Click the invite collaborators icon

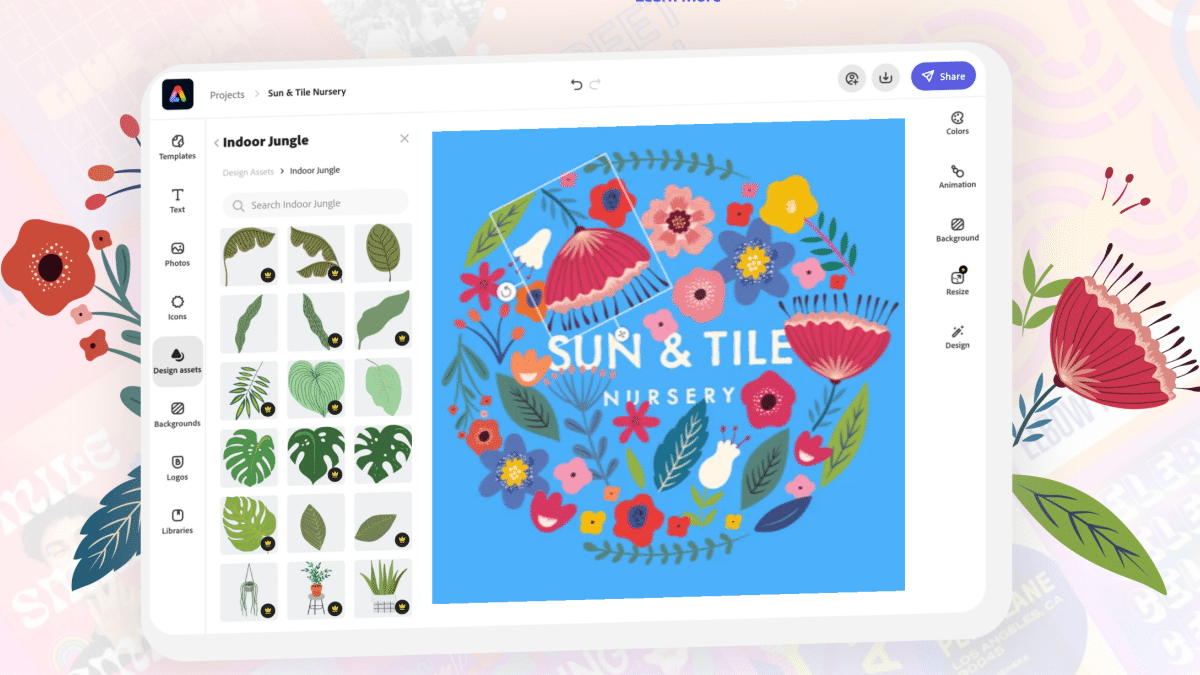(x=852, y=78)
